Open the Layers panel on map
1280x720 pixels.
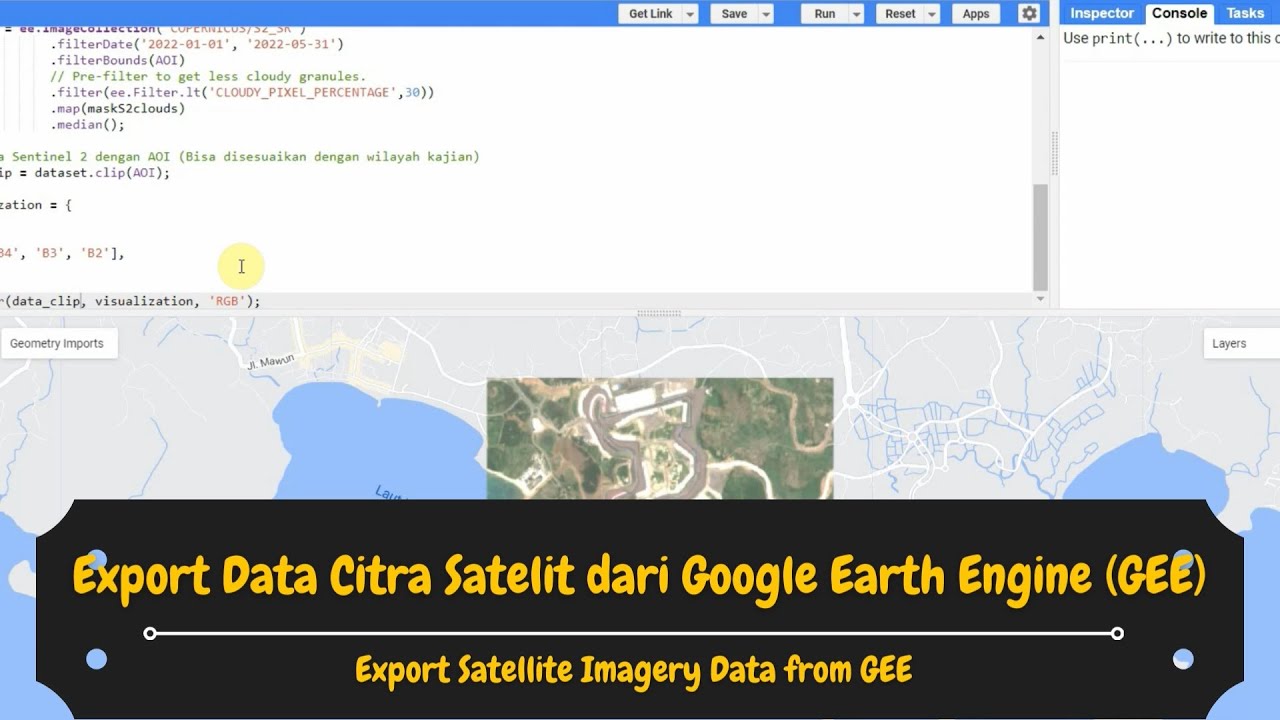[1241, 343]
